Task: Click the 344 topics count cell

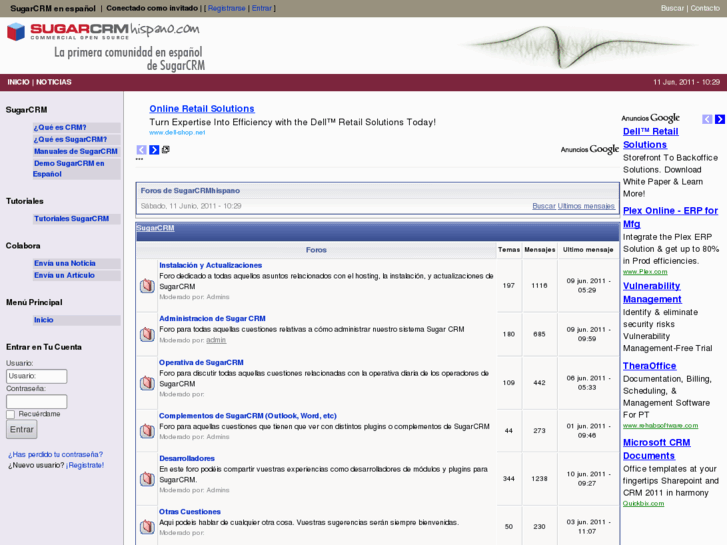Action: (x=509, y=479)
